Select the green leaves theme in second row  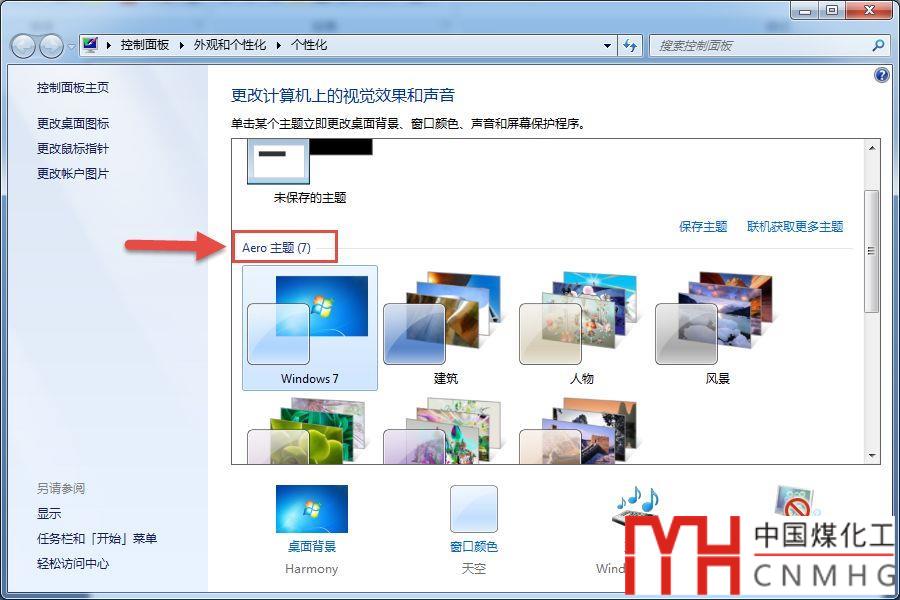point(310,431)
